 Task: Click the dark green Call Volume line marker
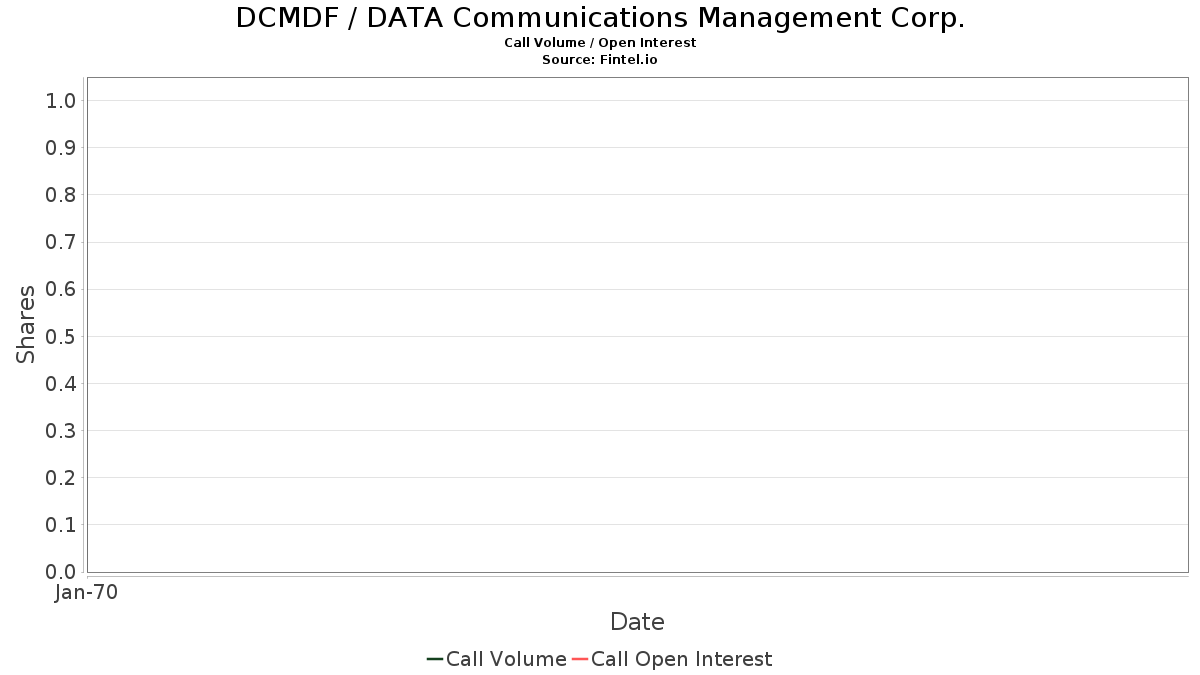[435, 659]
